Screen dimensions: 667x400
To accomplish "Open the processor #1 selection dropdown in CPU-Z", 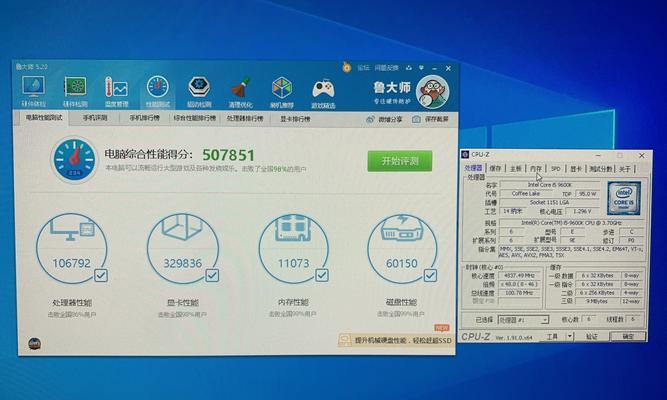I will coord(523,320).
